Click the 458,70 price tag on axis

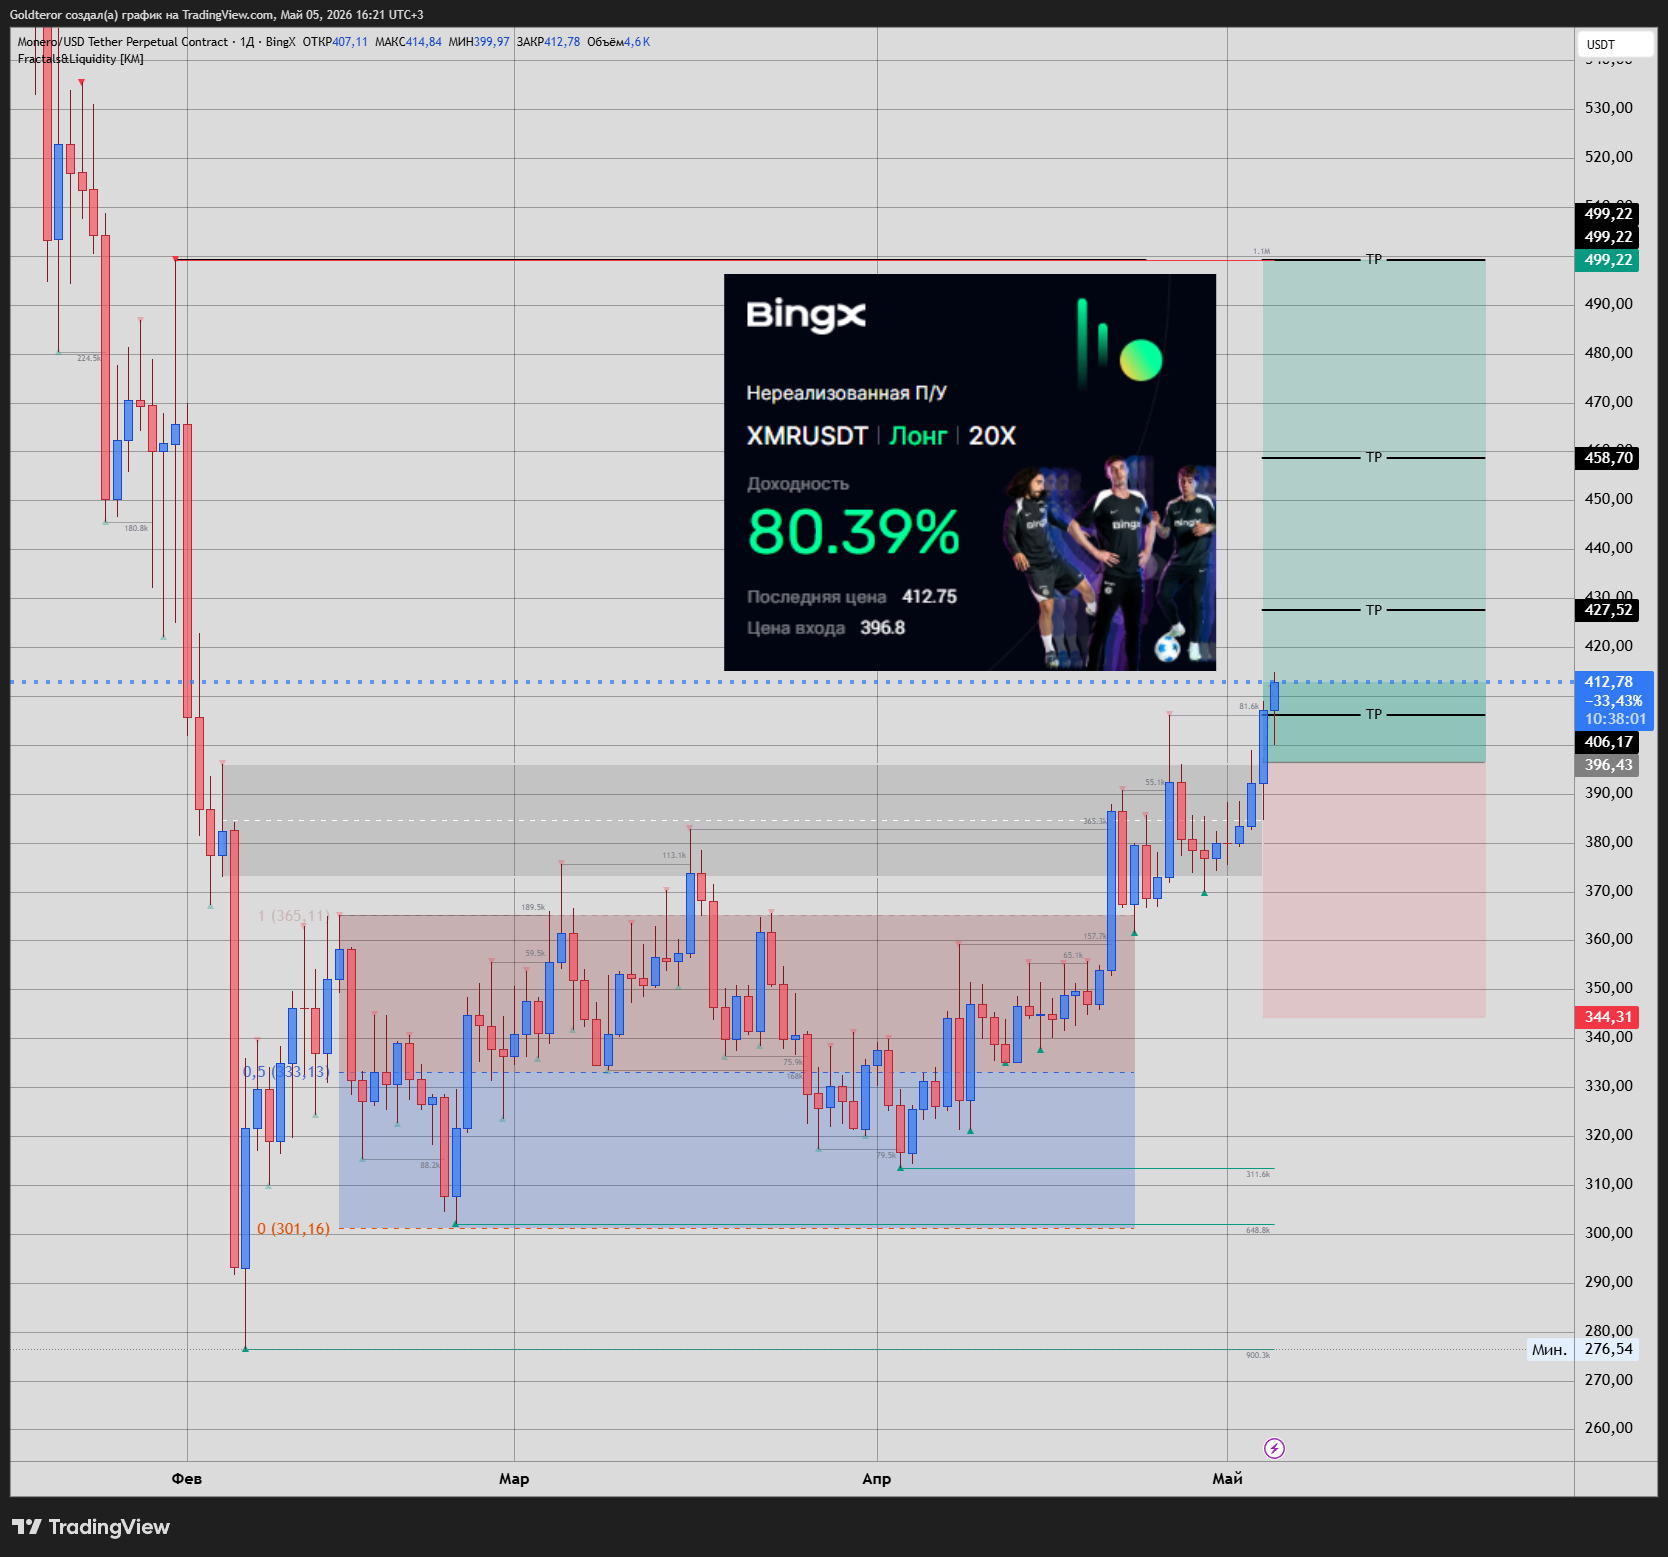[x=1607, y=458]
